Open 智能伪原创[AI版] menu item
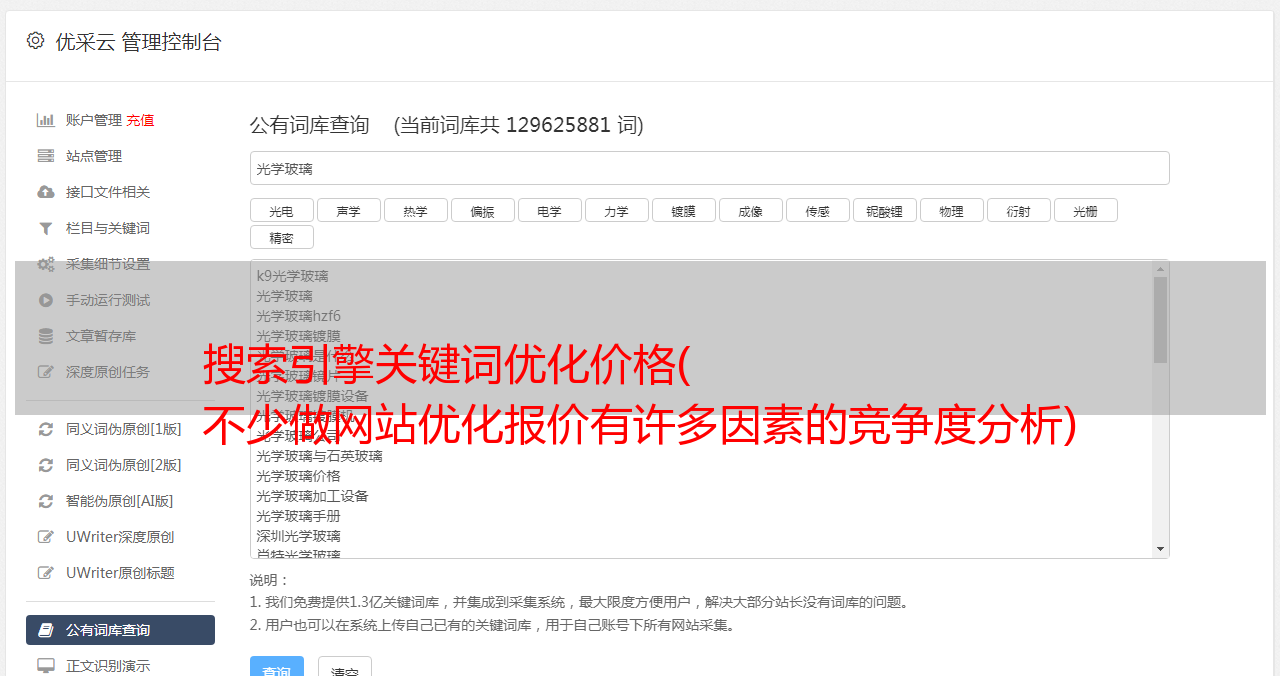 point(120,501)
